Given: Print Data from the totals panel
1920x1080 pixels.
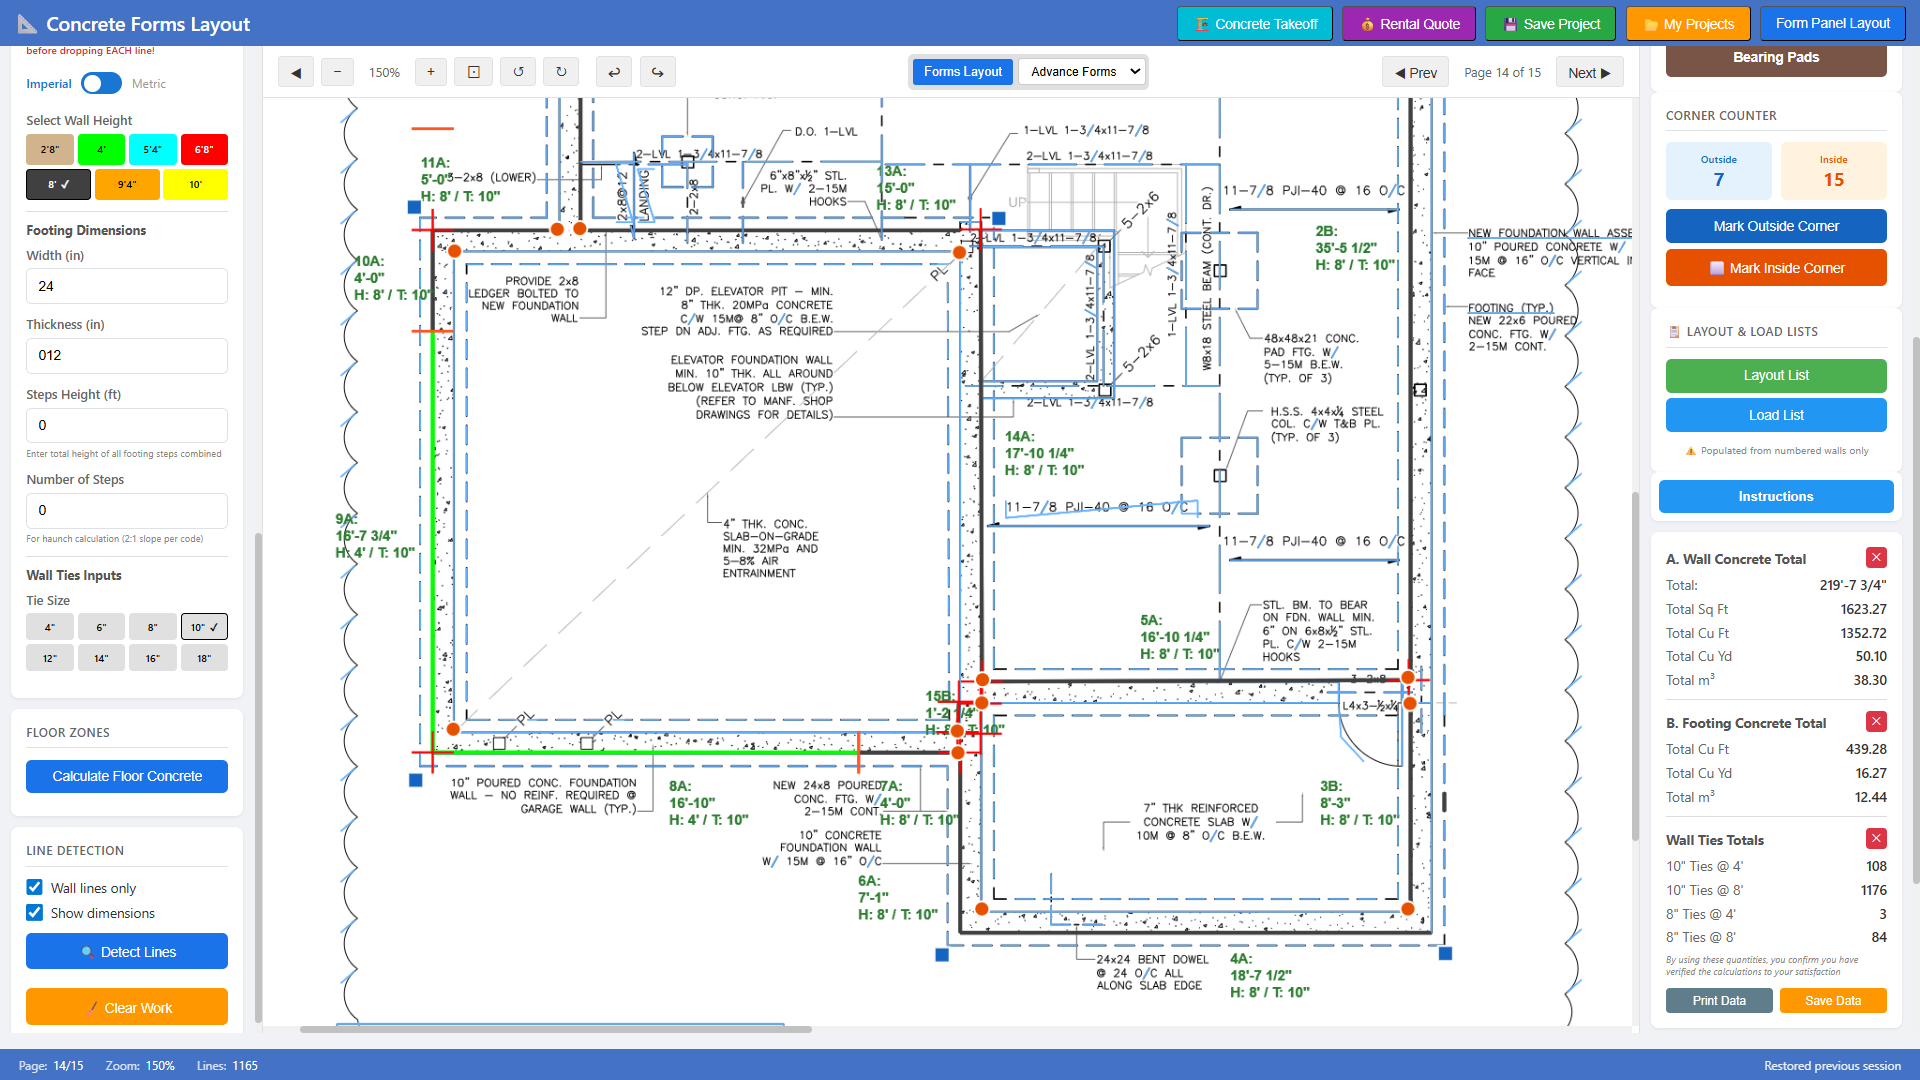Looking at the screenshot, I should 1719,1001.
